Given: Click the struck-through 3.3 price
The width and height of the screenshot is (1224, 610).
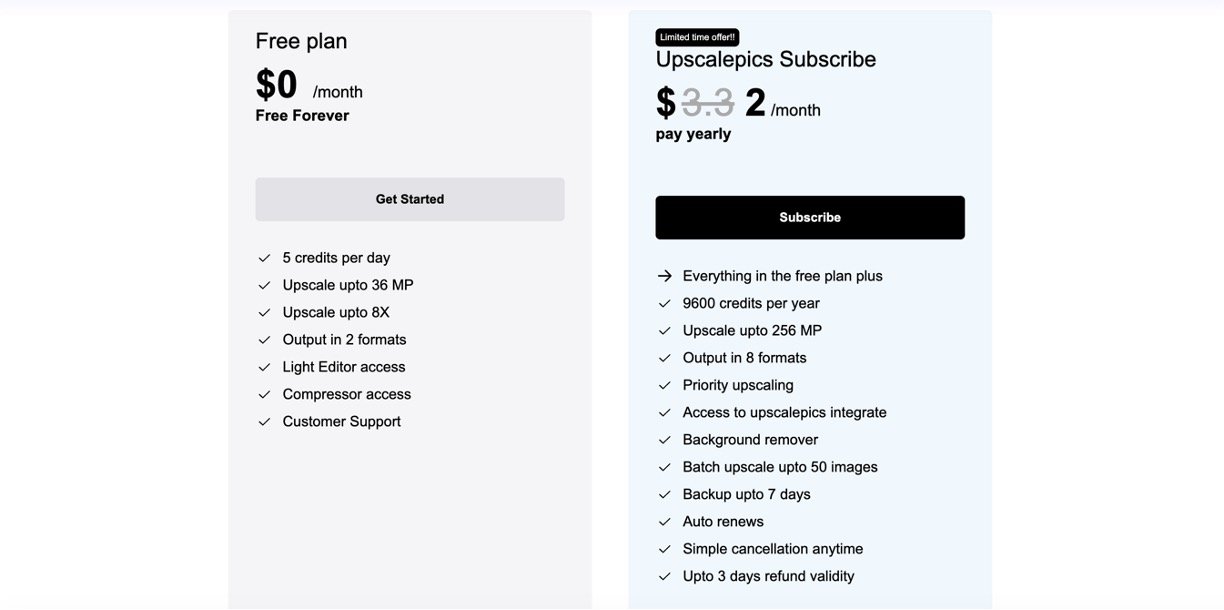Looking at the screenshot, I should click(708, 102).
